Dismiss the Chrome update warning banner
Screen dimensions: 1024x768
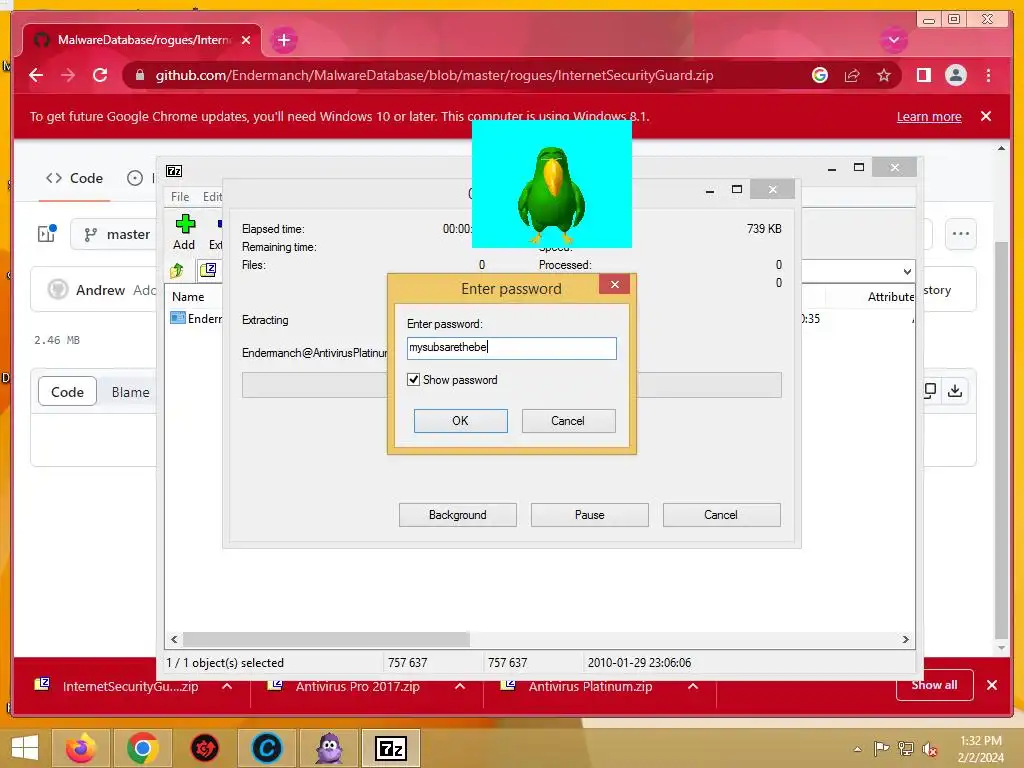[x=986, y=116]
